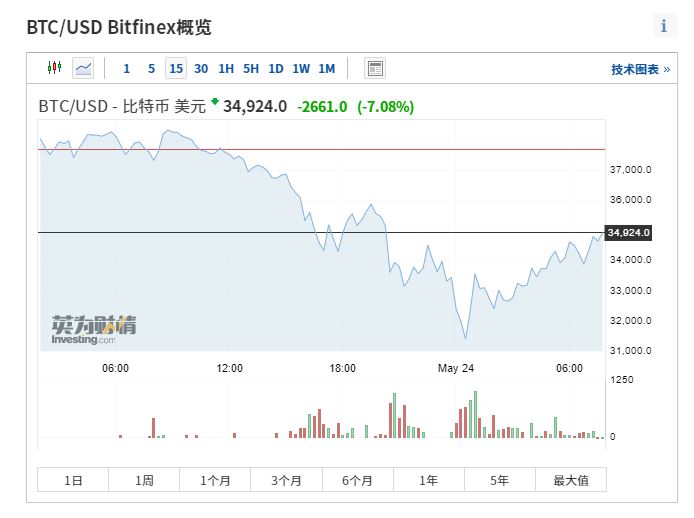
Task: Open the news overlay icon in toolbar
Action: tap(375, 68)
